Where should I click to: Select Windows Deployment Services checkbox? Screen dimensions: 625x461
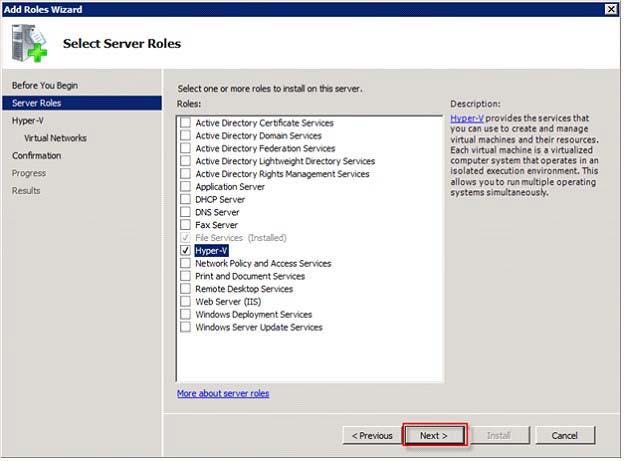185,314
